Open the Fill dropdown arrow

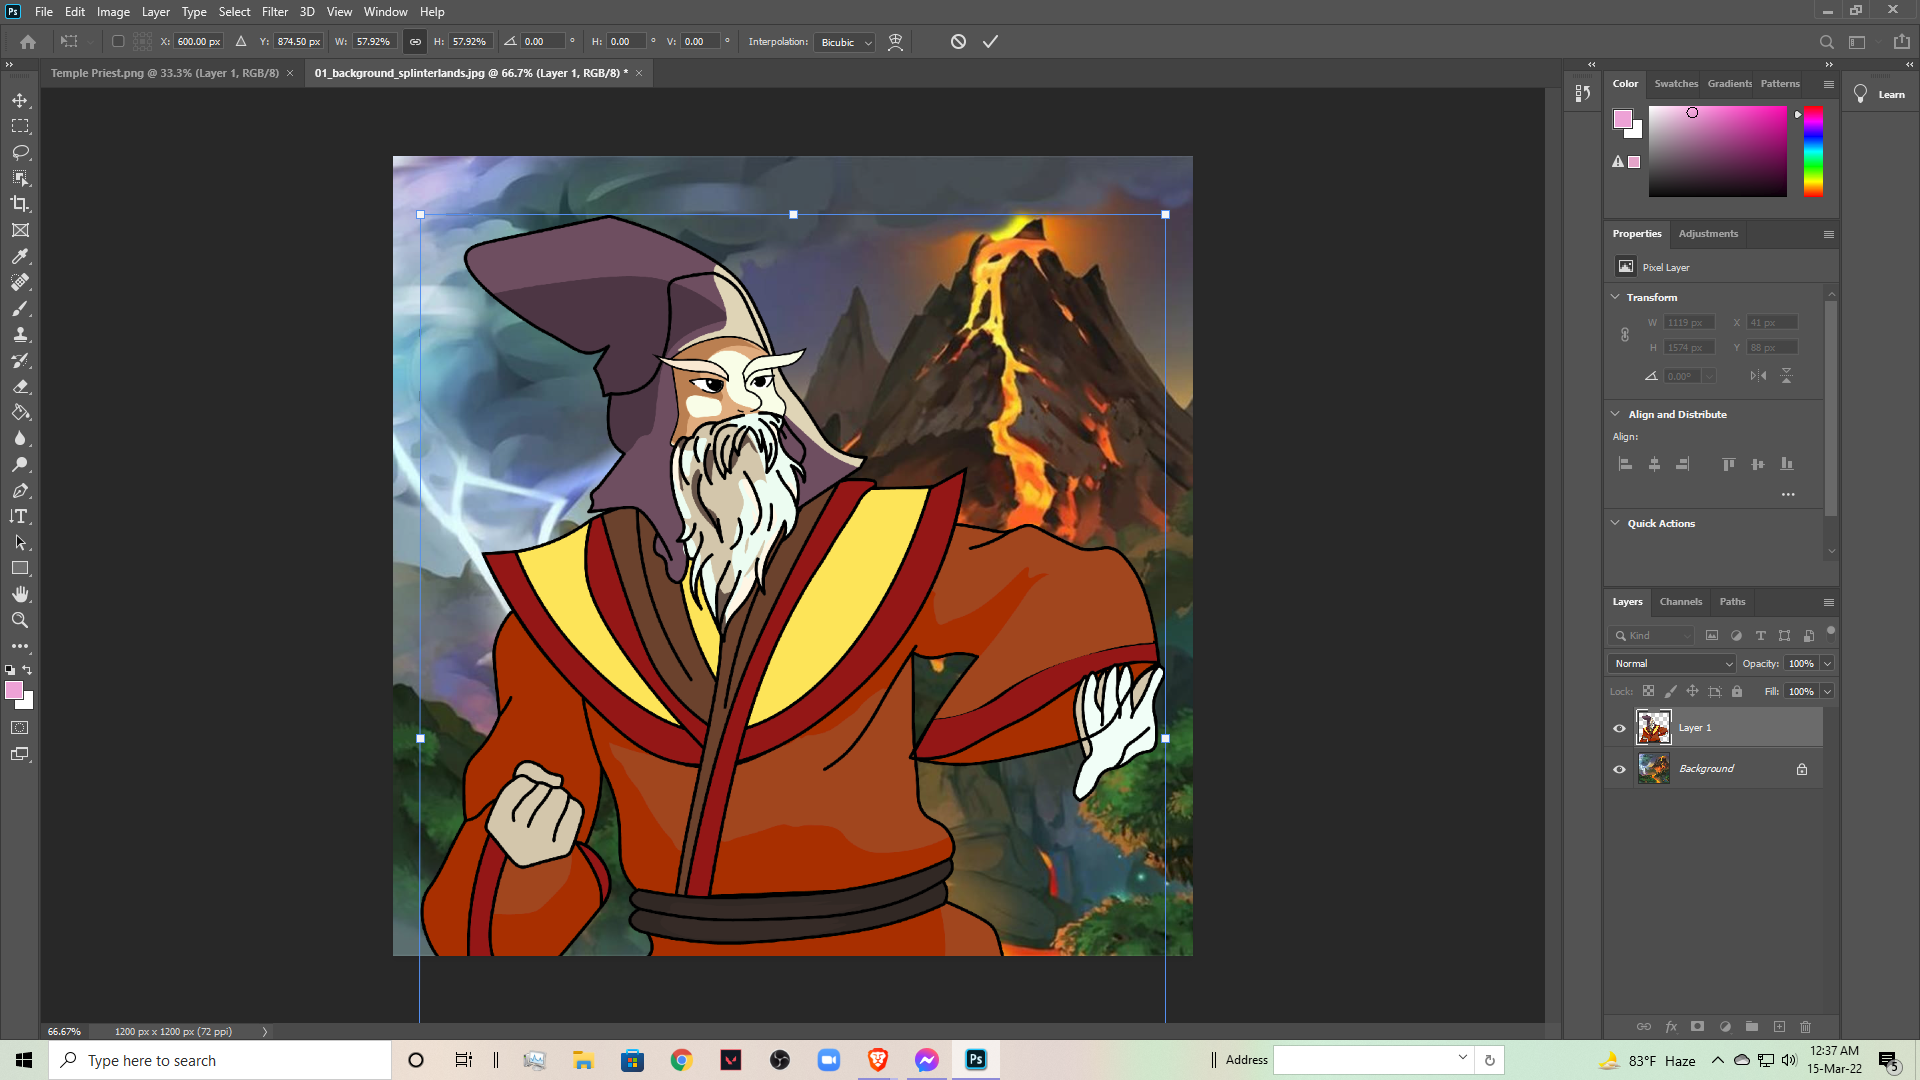tap(1827, 692)
